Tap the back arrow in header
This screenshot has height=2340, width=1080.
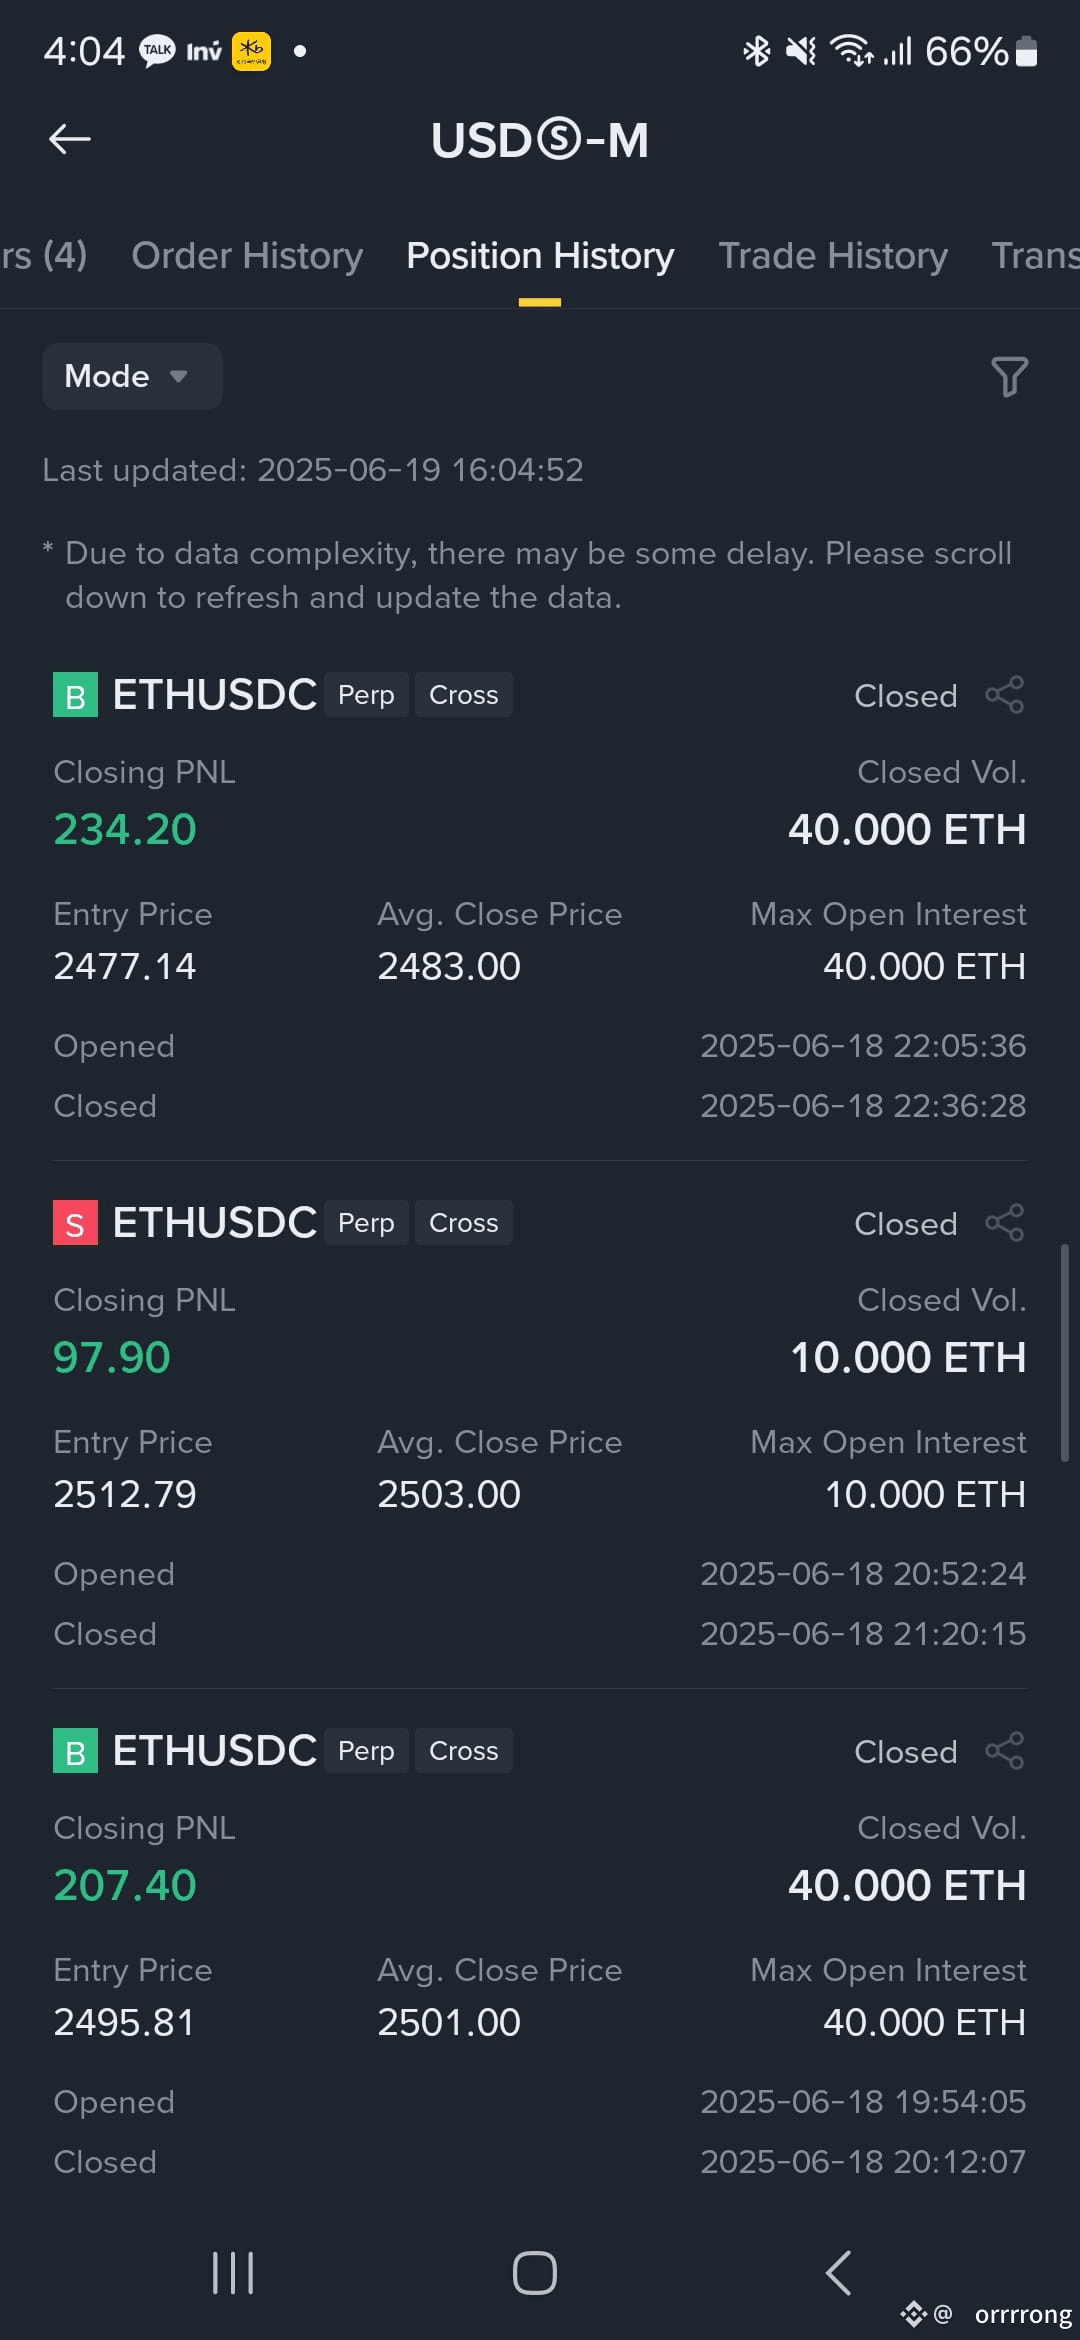pos(70,139)
